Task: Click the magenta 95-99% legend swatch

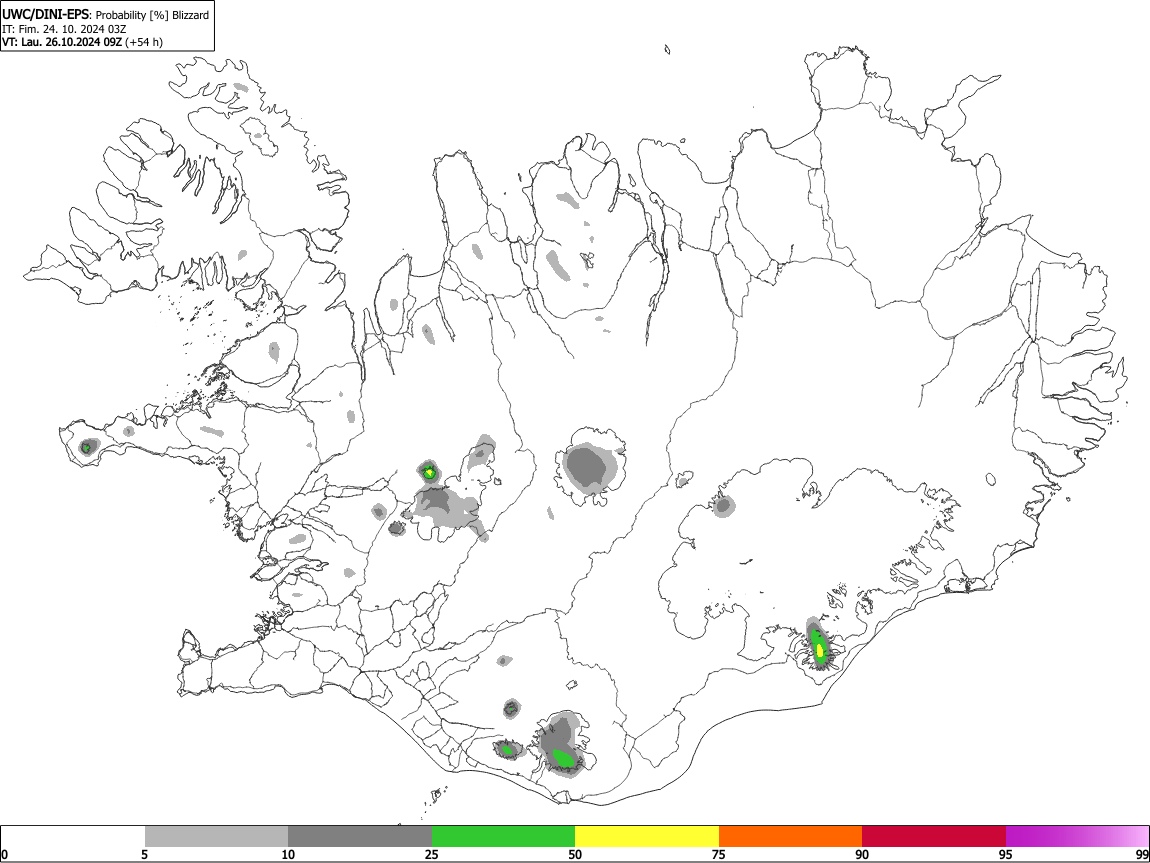Action: [x=1077, y=836]
